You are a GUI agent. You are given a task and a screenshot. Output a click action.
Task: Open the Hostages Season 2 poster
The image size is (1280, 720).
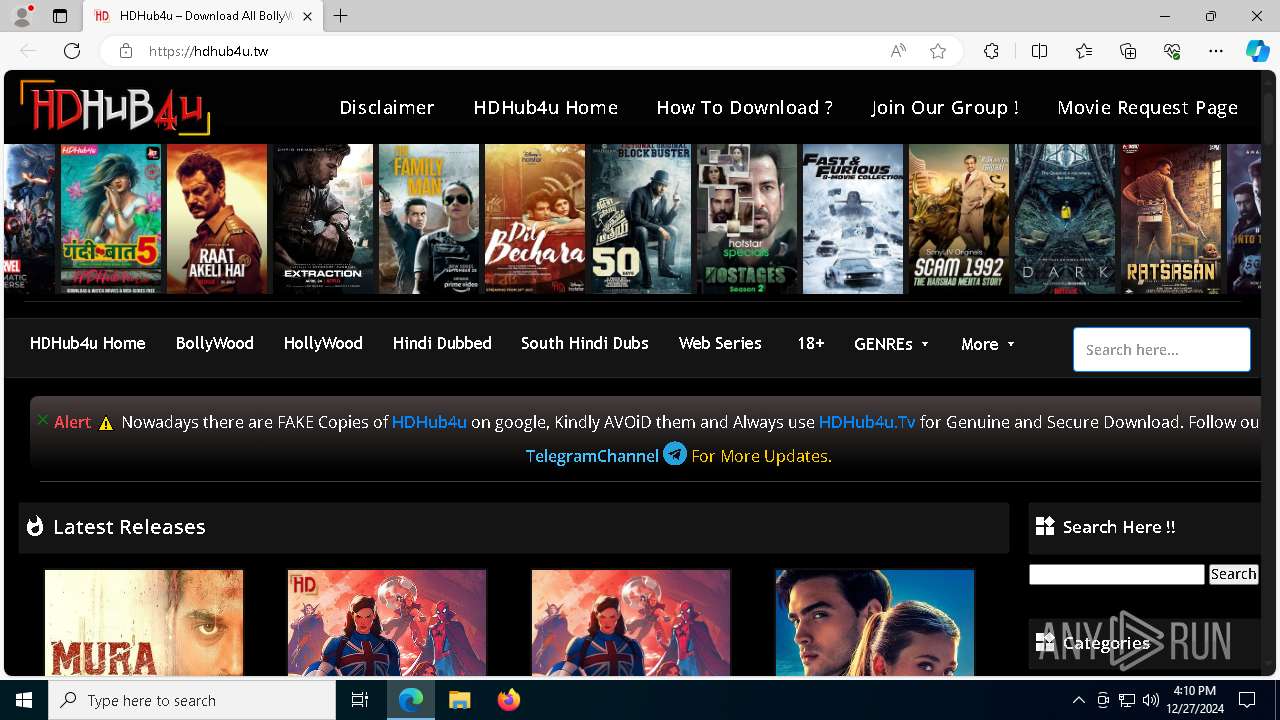tap(747, 219)
